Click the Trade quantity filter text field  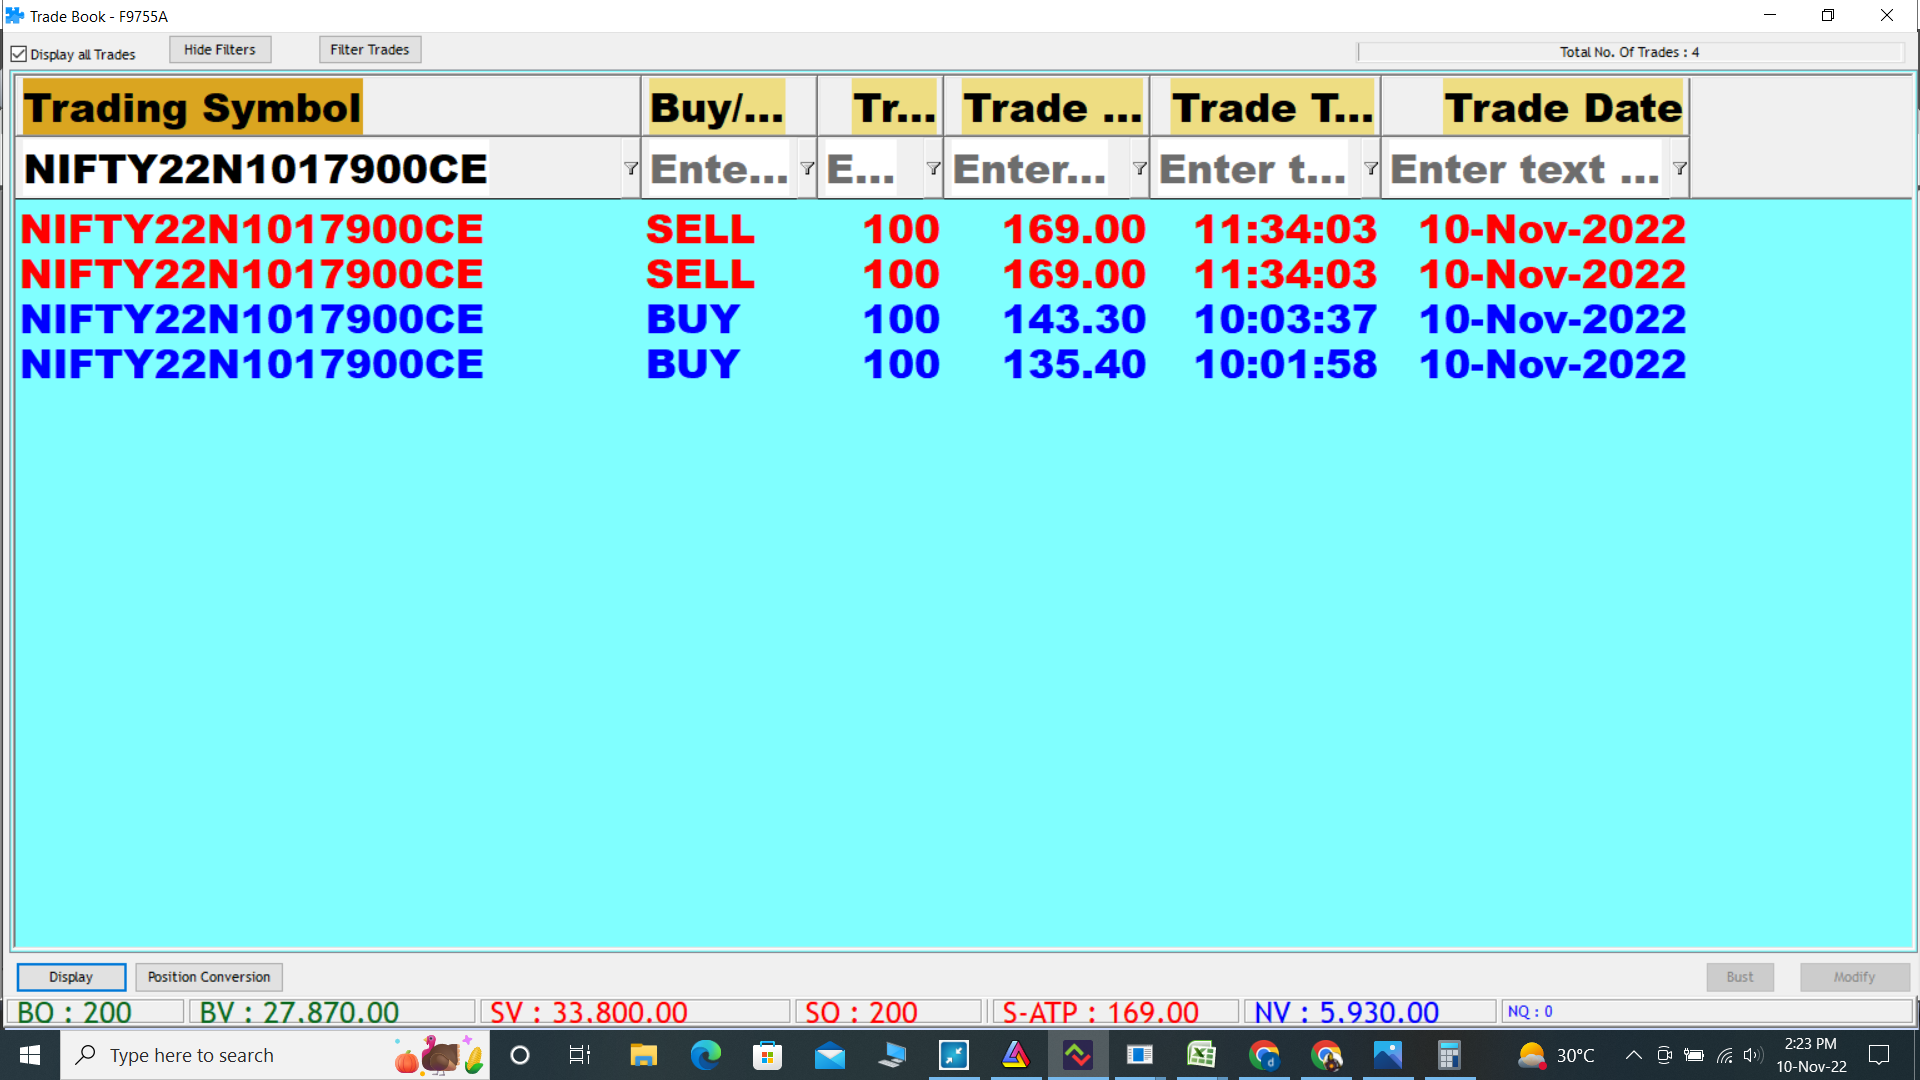pos(872,168)
